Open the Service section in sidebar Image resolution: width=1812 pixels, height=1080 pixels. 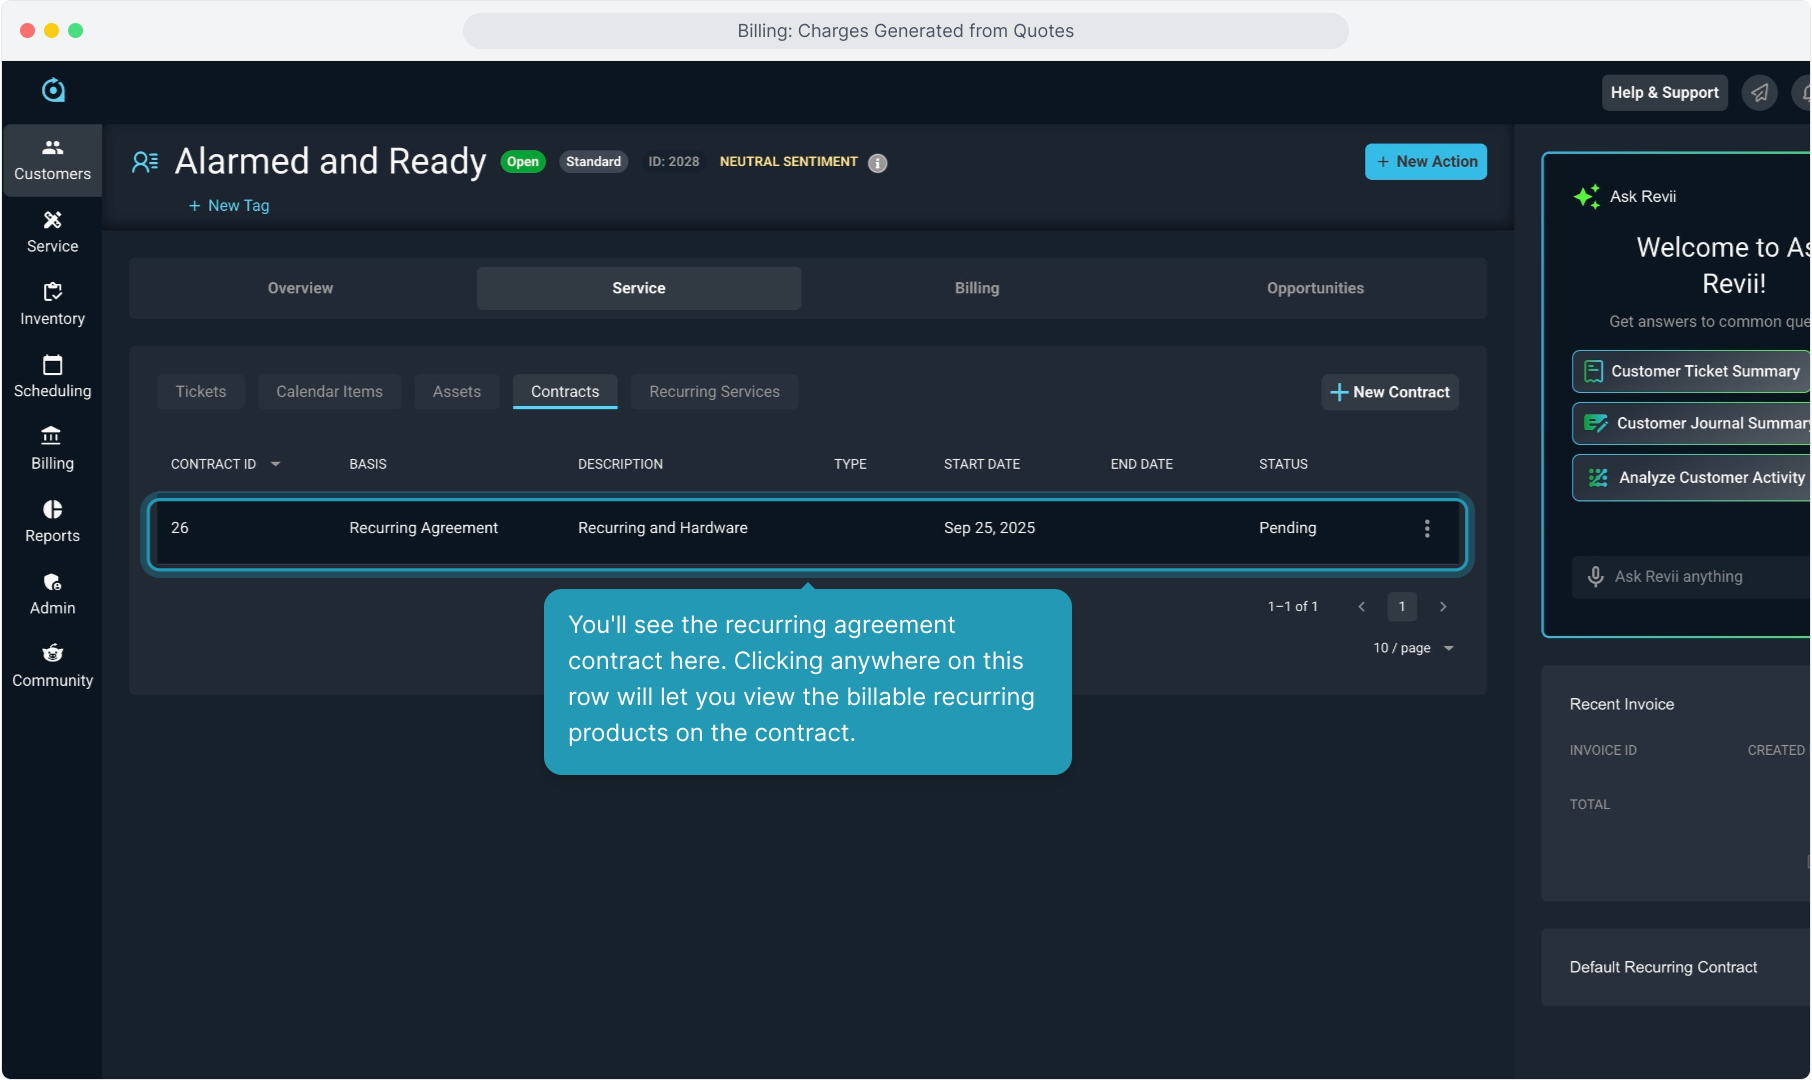52,232
